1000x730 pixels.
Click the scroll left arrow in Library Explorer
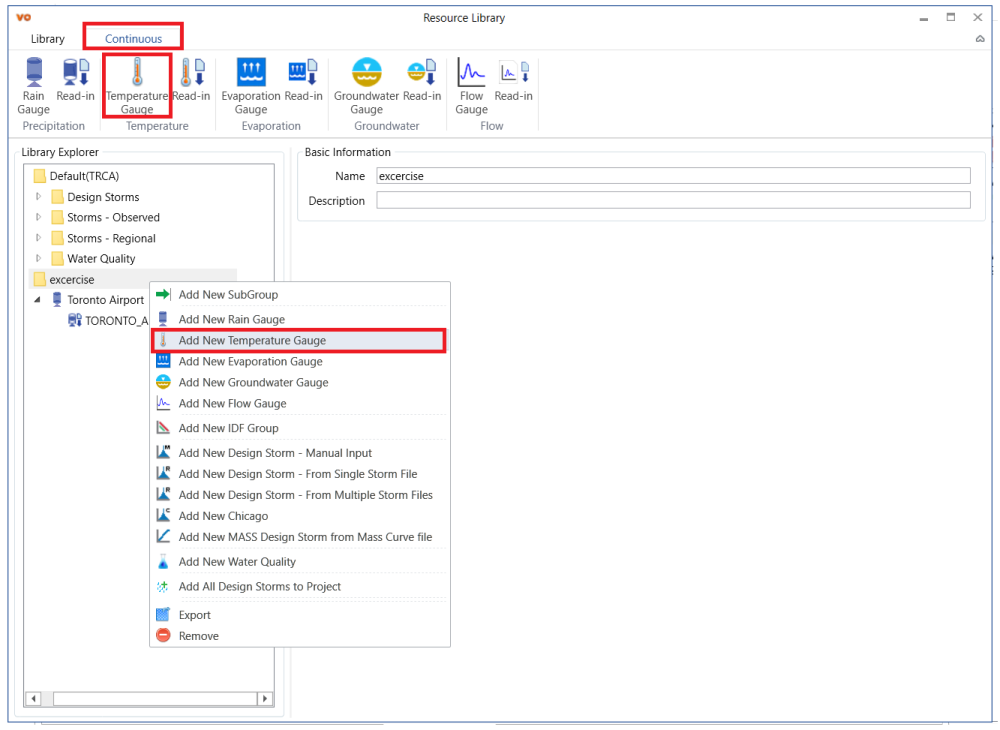[x=33, y=699]
